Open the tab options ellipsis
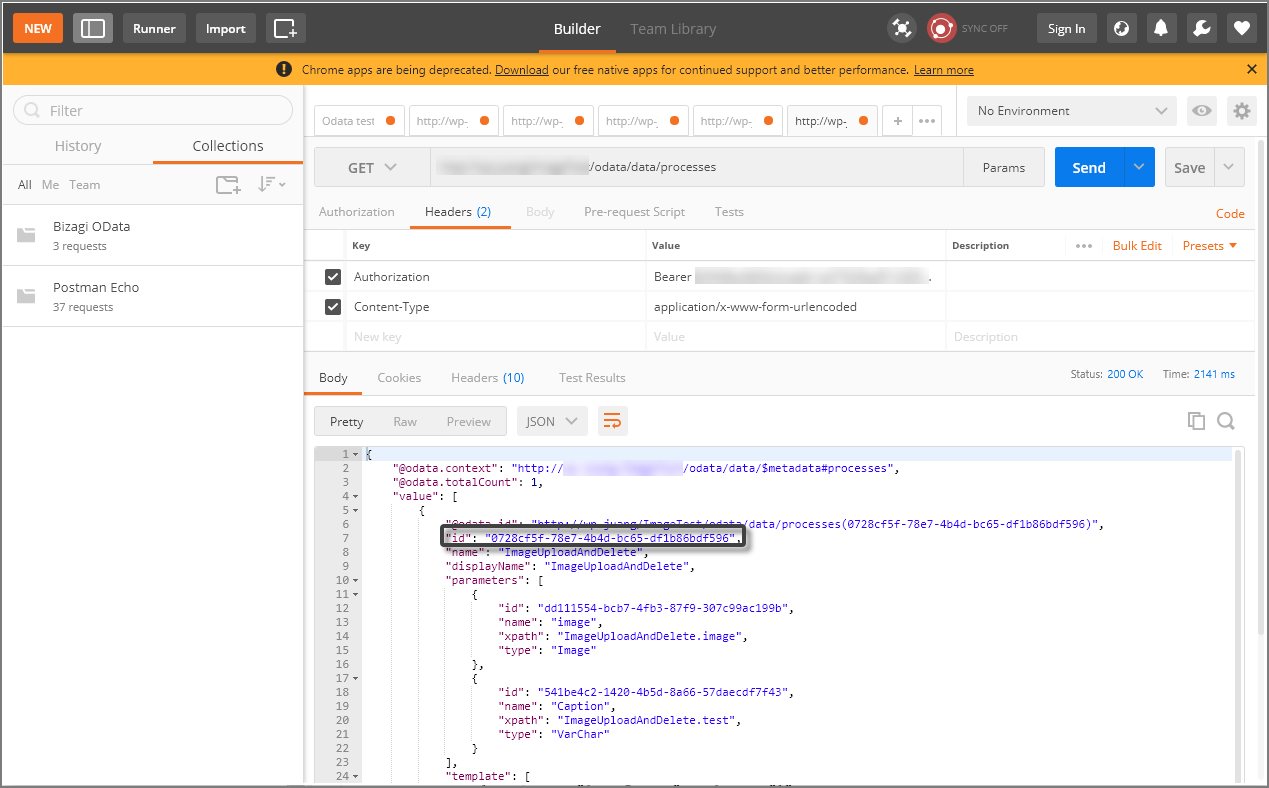Image resolution: width=1269 pixels, height=788 pixels. click(x=927, y=121)
